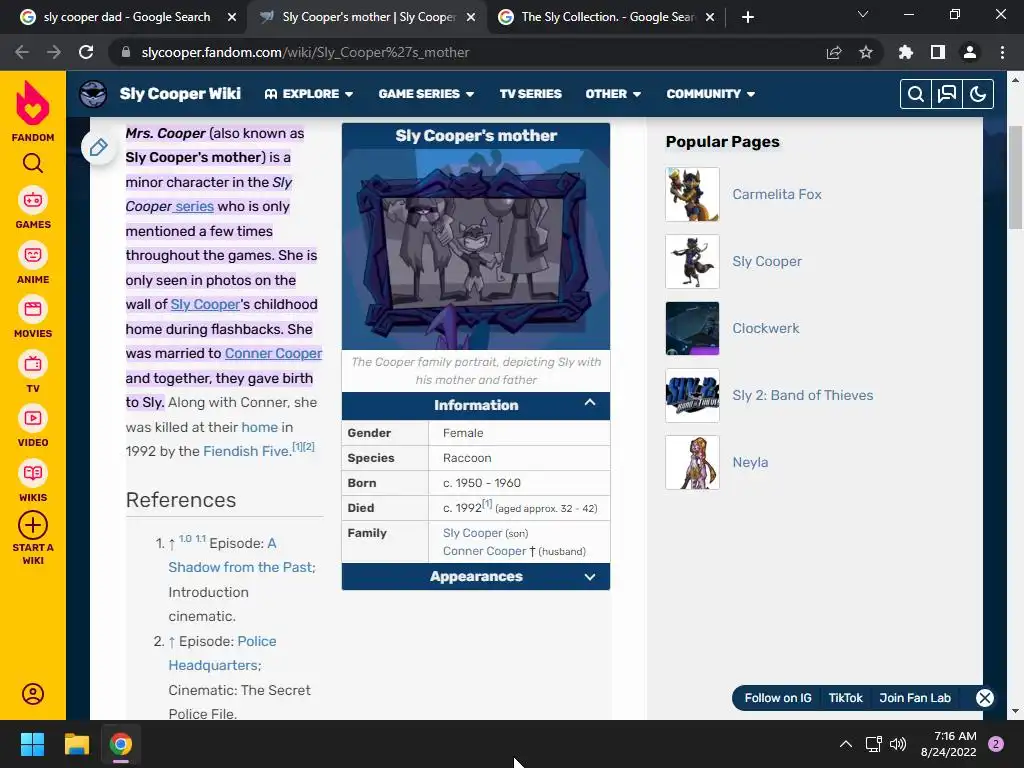Image resolution: width=1024 pixels, height=768 pixels.
Task: Click the browser back arrow
Action: [22, 52]
